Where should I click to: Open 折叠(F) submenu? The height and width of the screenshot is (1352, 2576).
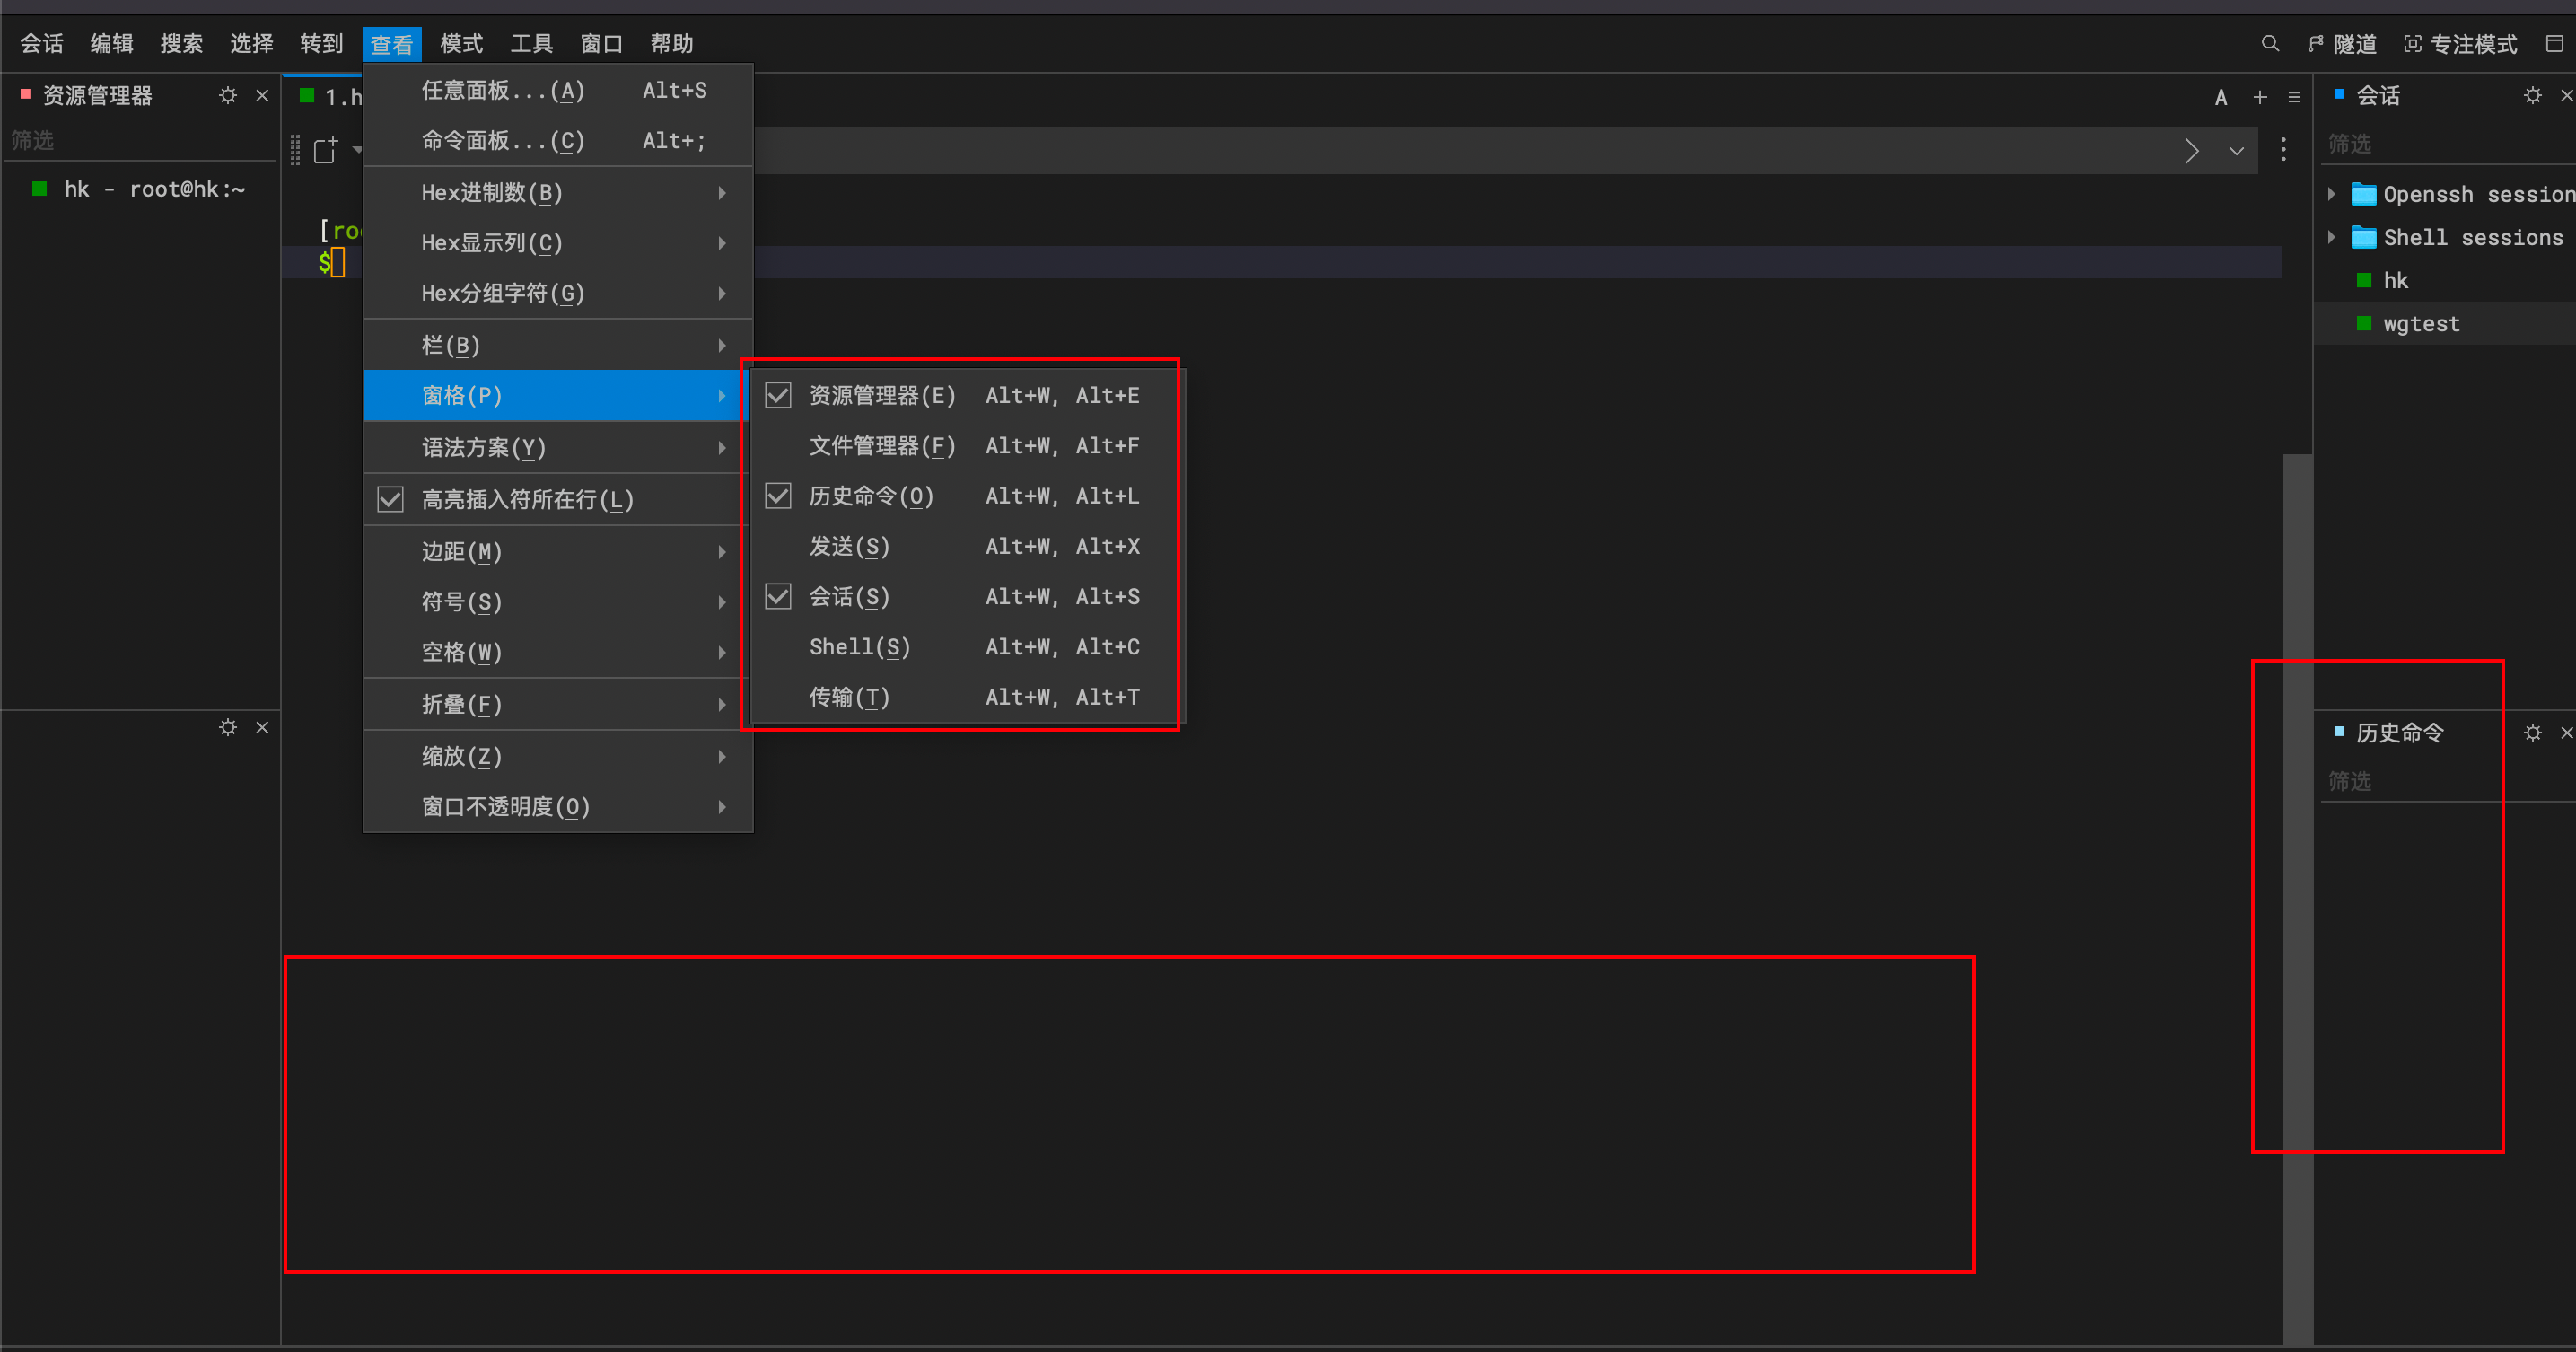tap(558, 704)
